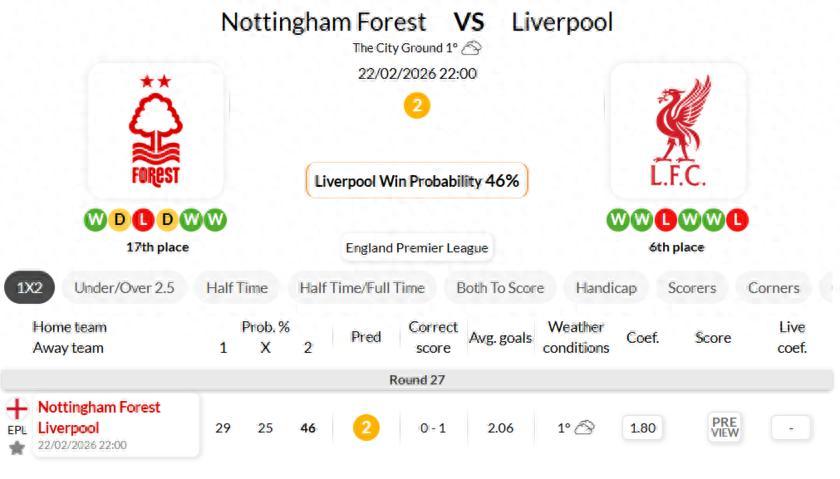The width and height of the screenshot is (840, 479).
Task: Click the Liverpool L.F.C. club crest
Action: [677, 130]
